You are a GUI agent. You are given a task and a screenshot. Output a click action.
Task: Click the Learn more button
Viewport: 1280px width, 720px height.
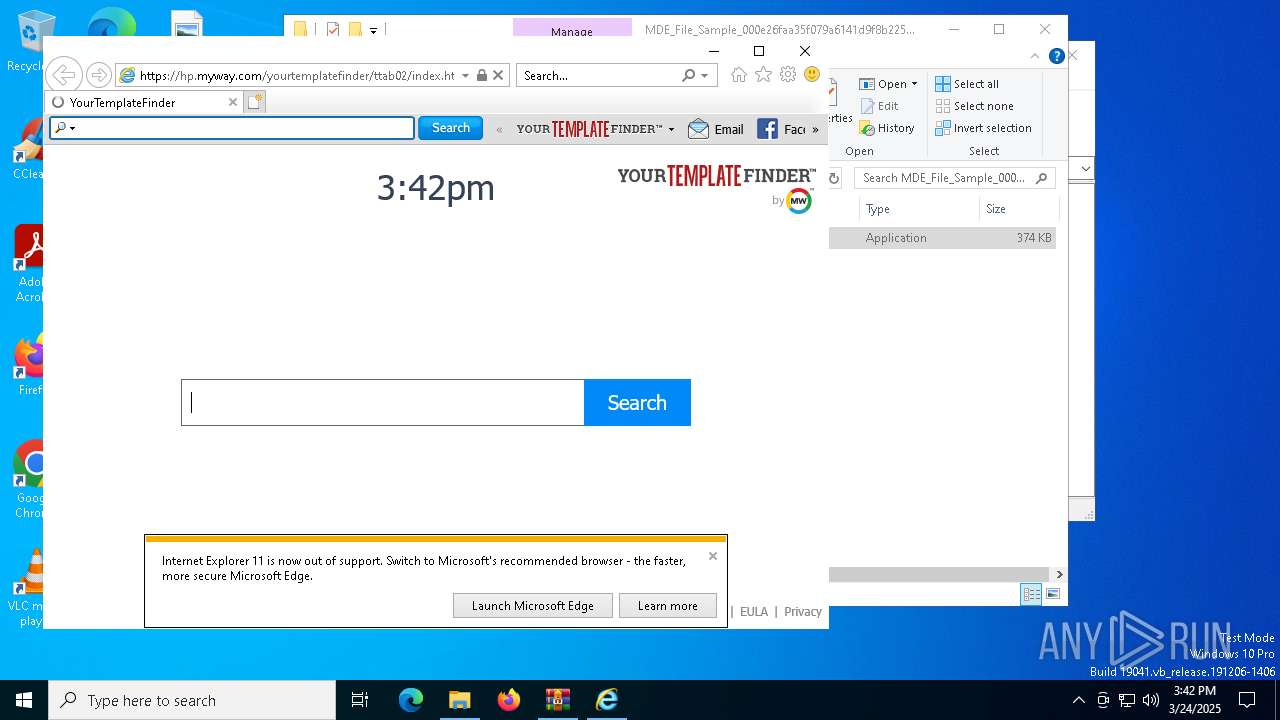(x=668, y=605)
